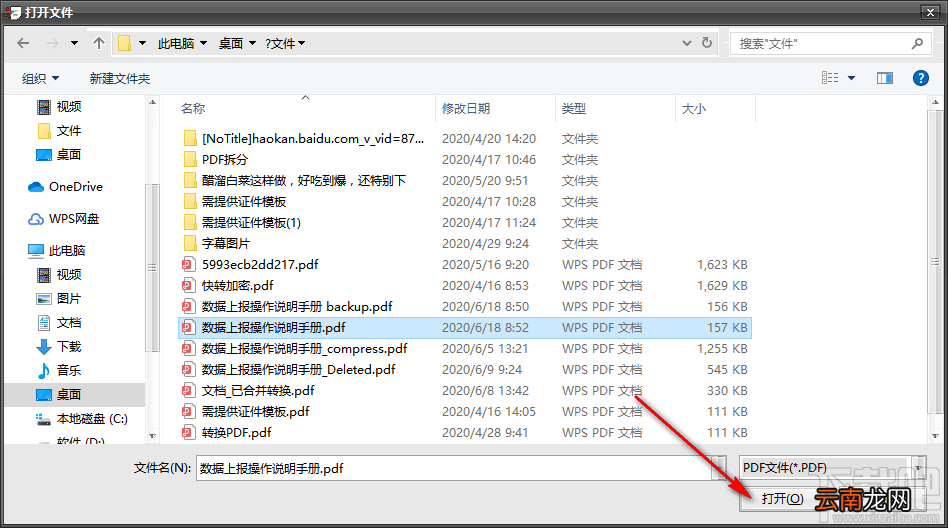This screenshot has width=948, height=528.
Task: Select 图片 under 此电脑
Action: click(x=59, y=299)
